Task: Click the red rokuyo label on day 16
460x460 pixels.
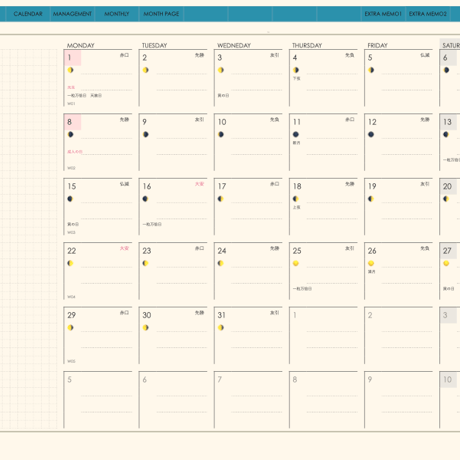Action: (199, 184)
